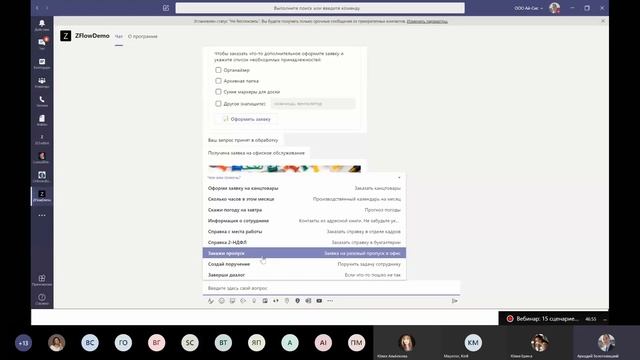Screen dimensions: 640x360
Task: Open Chat in the Teams sidebar
Action: pyautogui.click(x=42, y=44)
